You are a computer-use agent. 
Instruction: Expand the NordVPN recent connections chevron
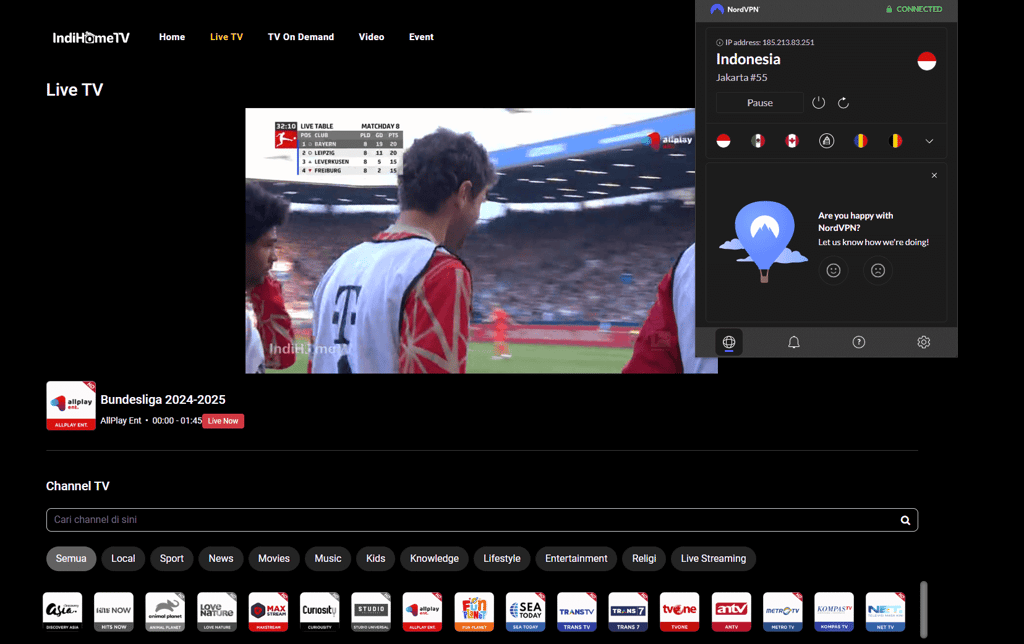(929, 141)
